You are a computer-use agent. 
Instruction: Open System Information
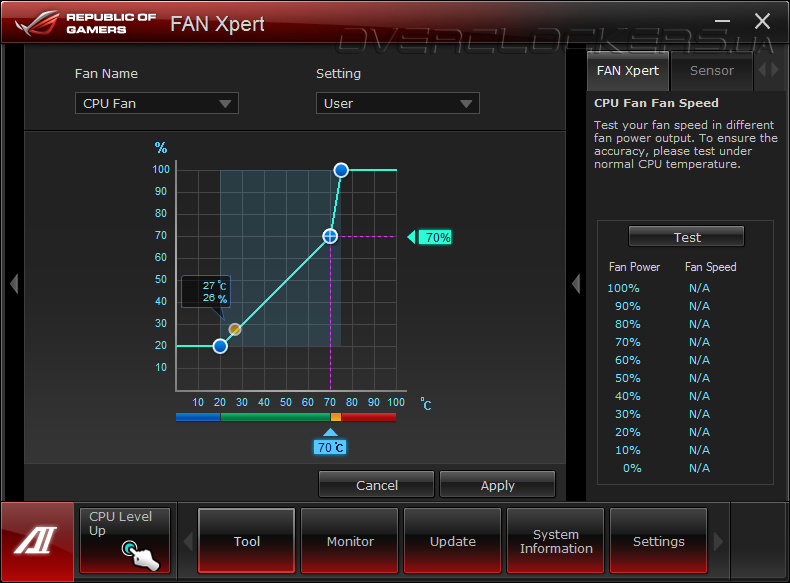[x=556, y=541]
